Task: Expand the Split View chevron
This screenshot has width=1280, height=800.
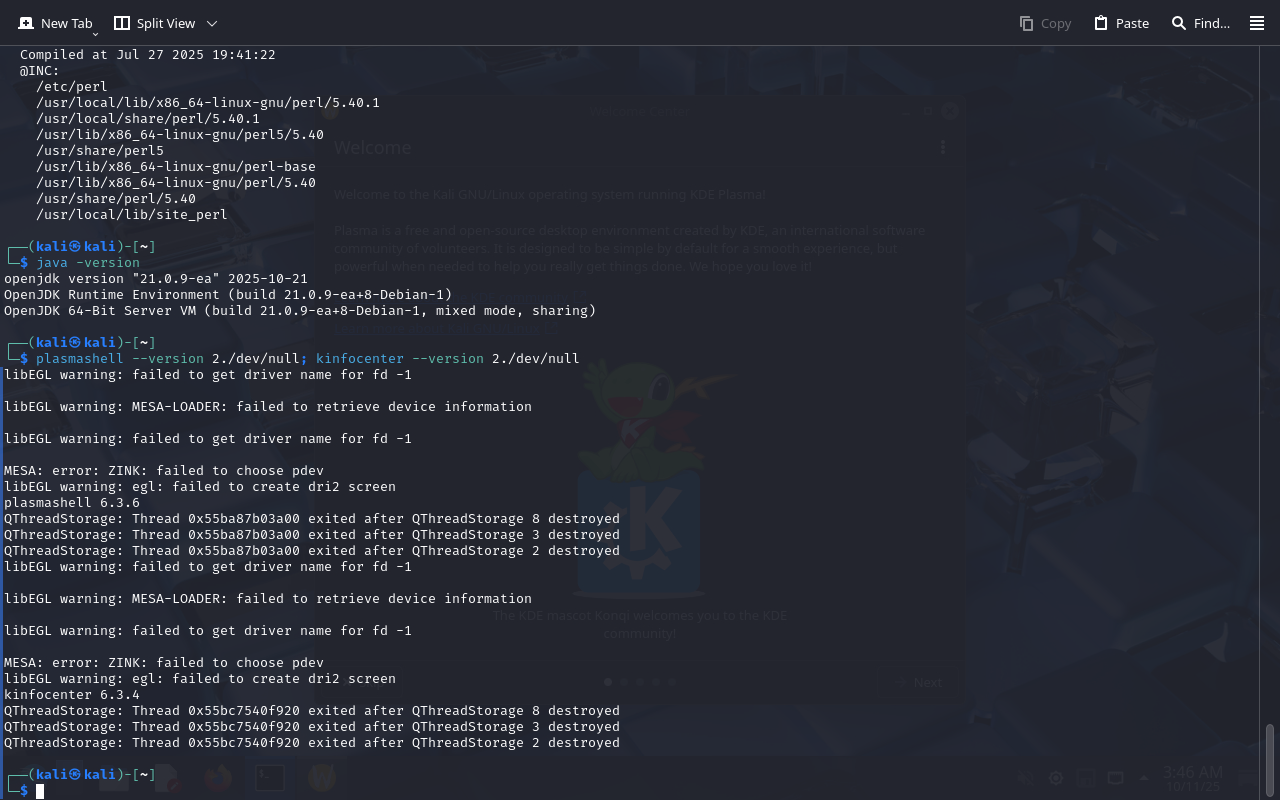Action: tap(211, 23)
